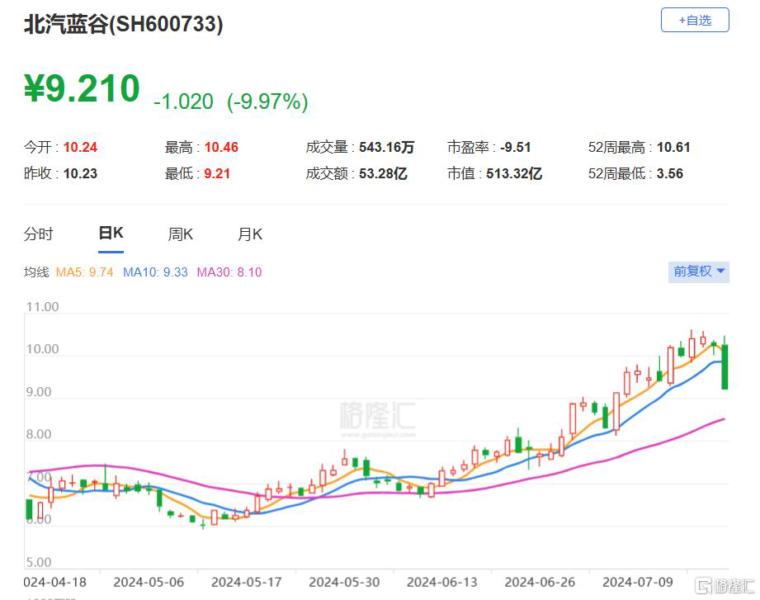This screenshot has height=600, width=760.
Task: Click the 8.00 price axis label
Action: (39, 434)
